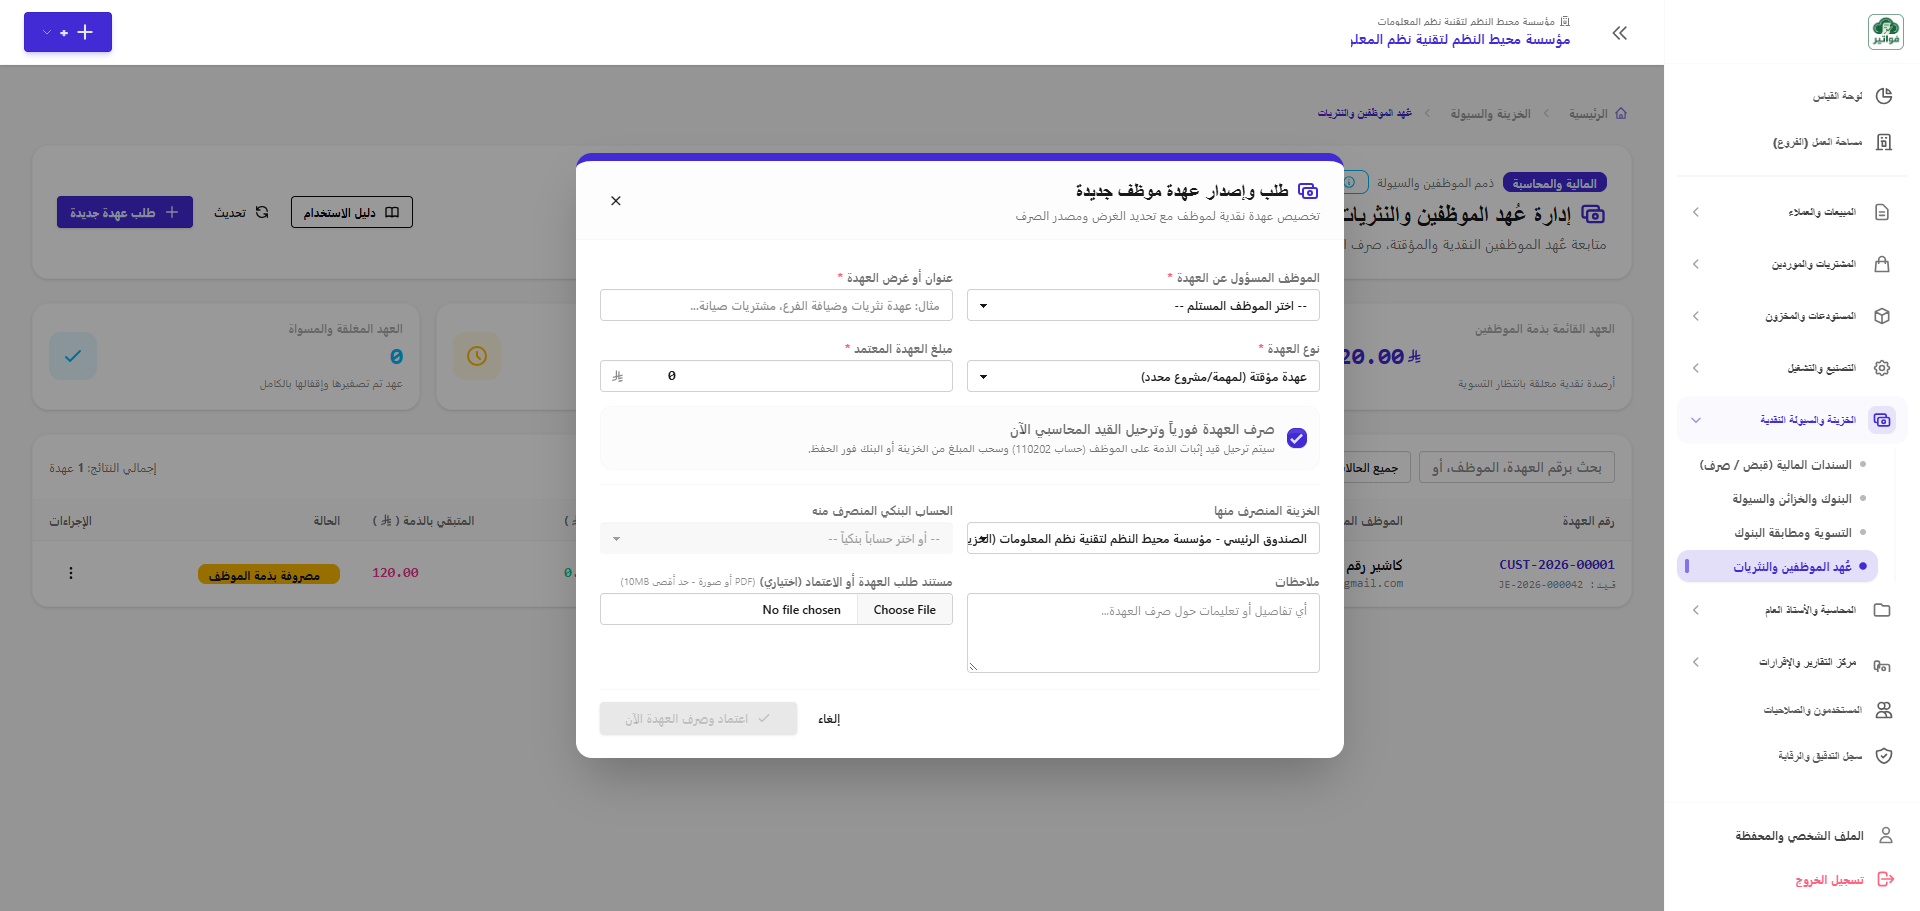Screen dimensions: 1920x911
Task: Click custody number CUST-2026-00001 link
Action: [1557, 565]
